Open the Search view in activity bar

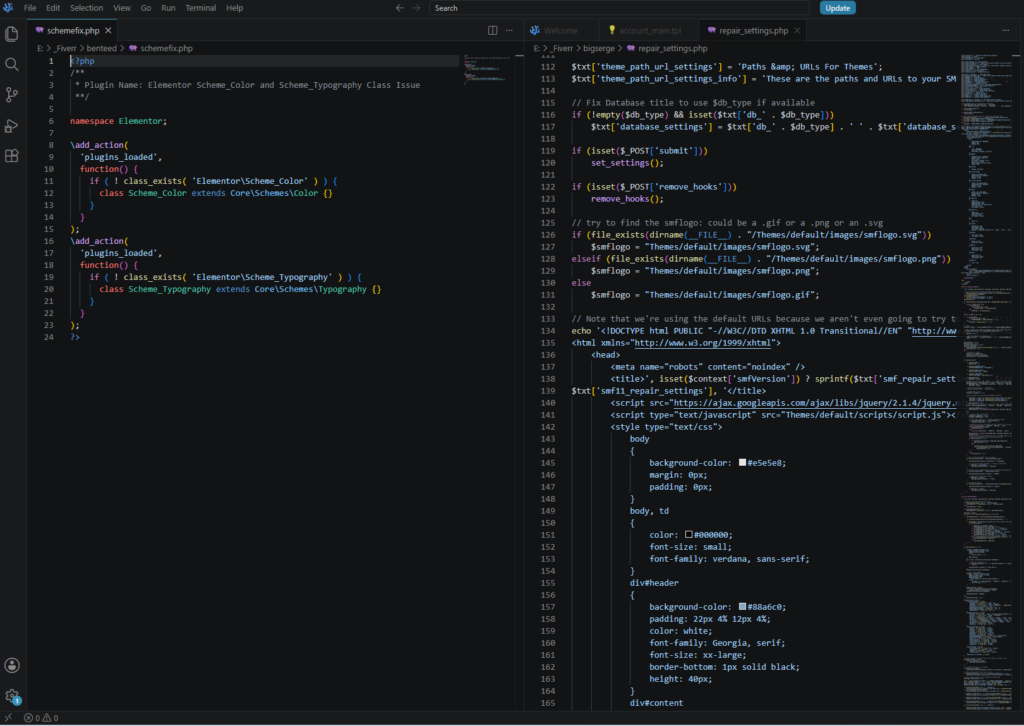click(12, 64)
